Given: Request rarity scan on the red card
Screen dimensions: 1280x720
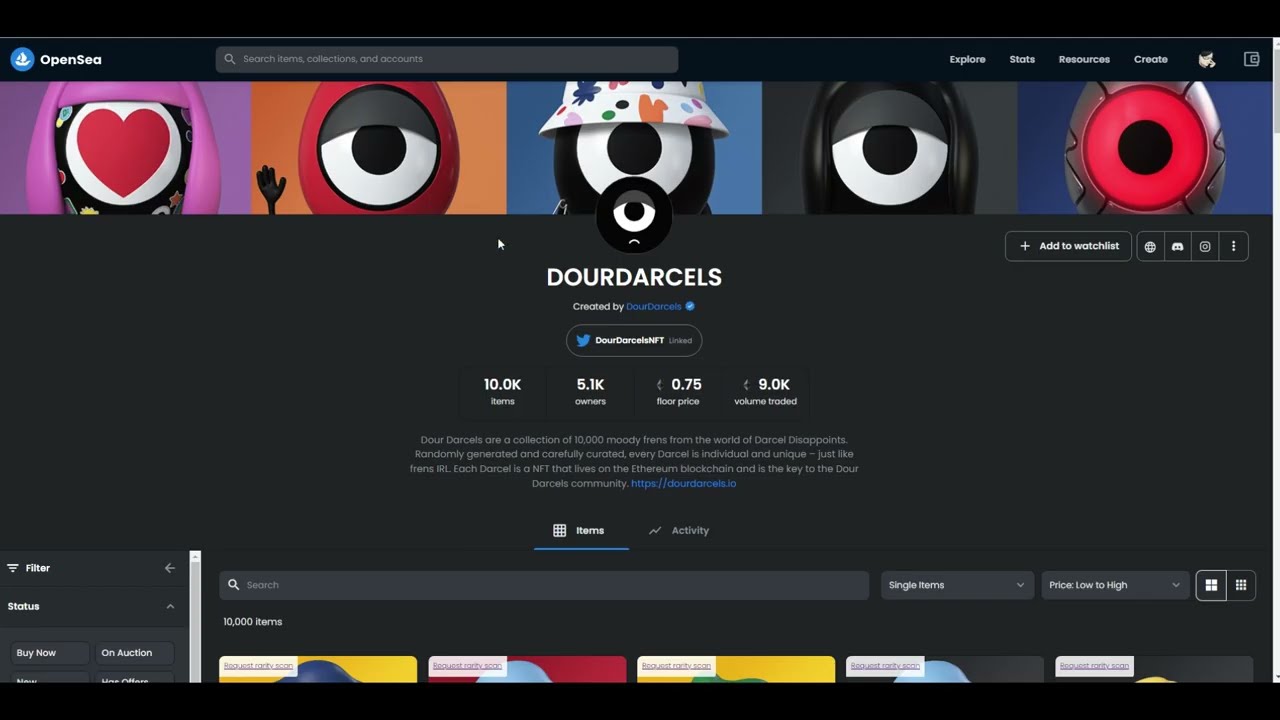Looking at the screenshot, I should (x=467, y=666).
